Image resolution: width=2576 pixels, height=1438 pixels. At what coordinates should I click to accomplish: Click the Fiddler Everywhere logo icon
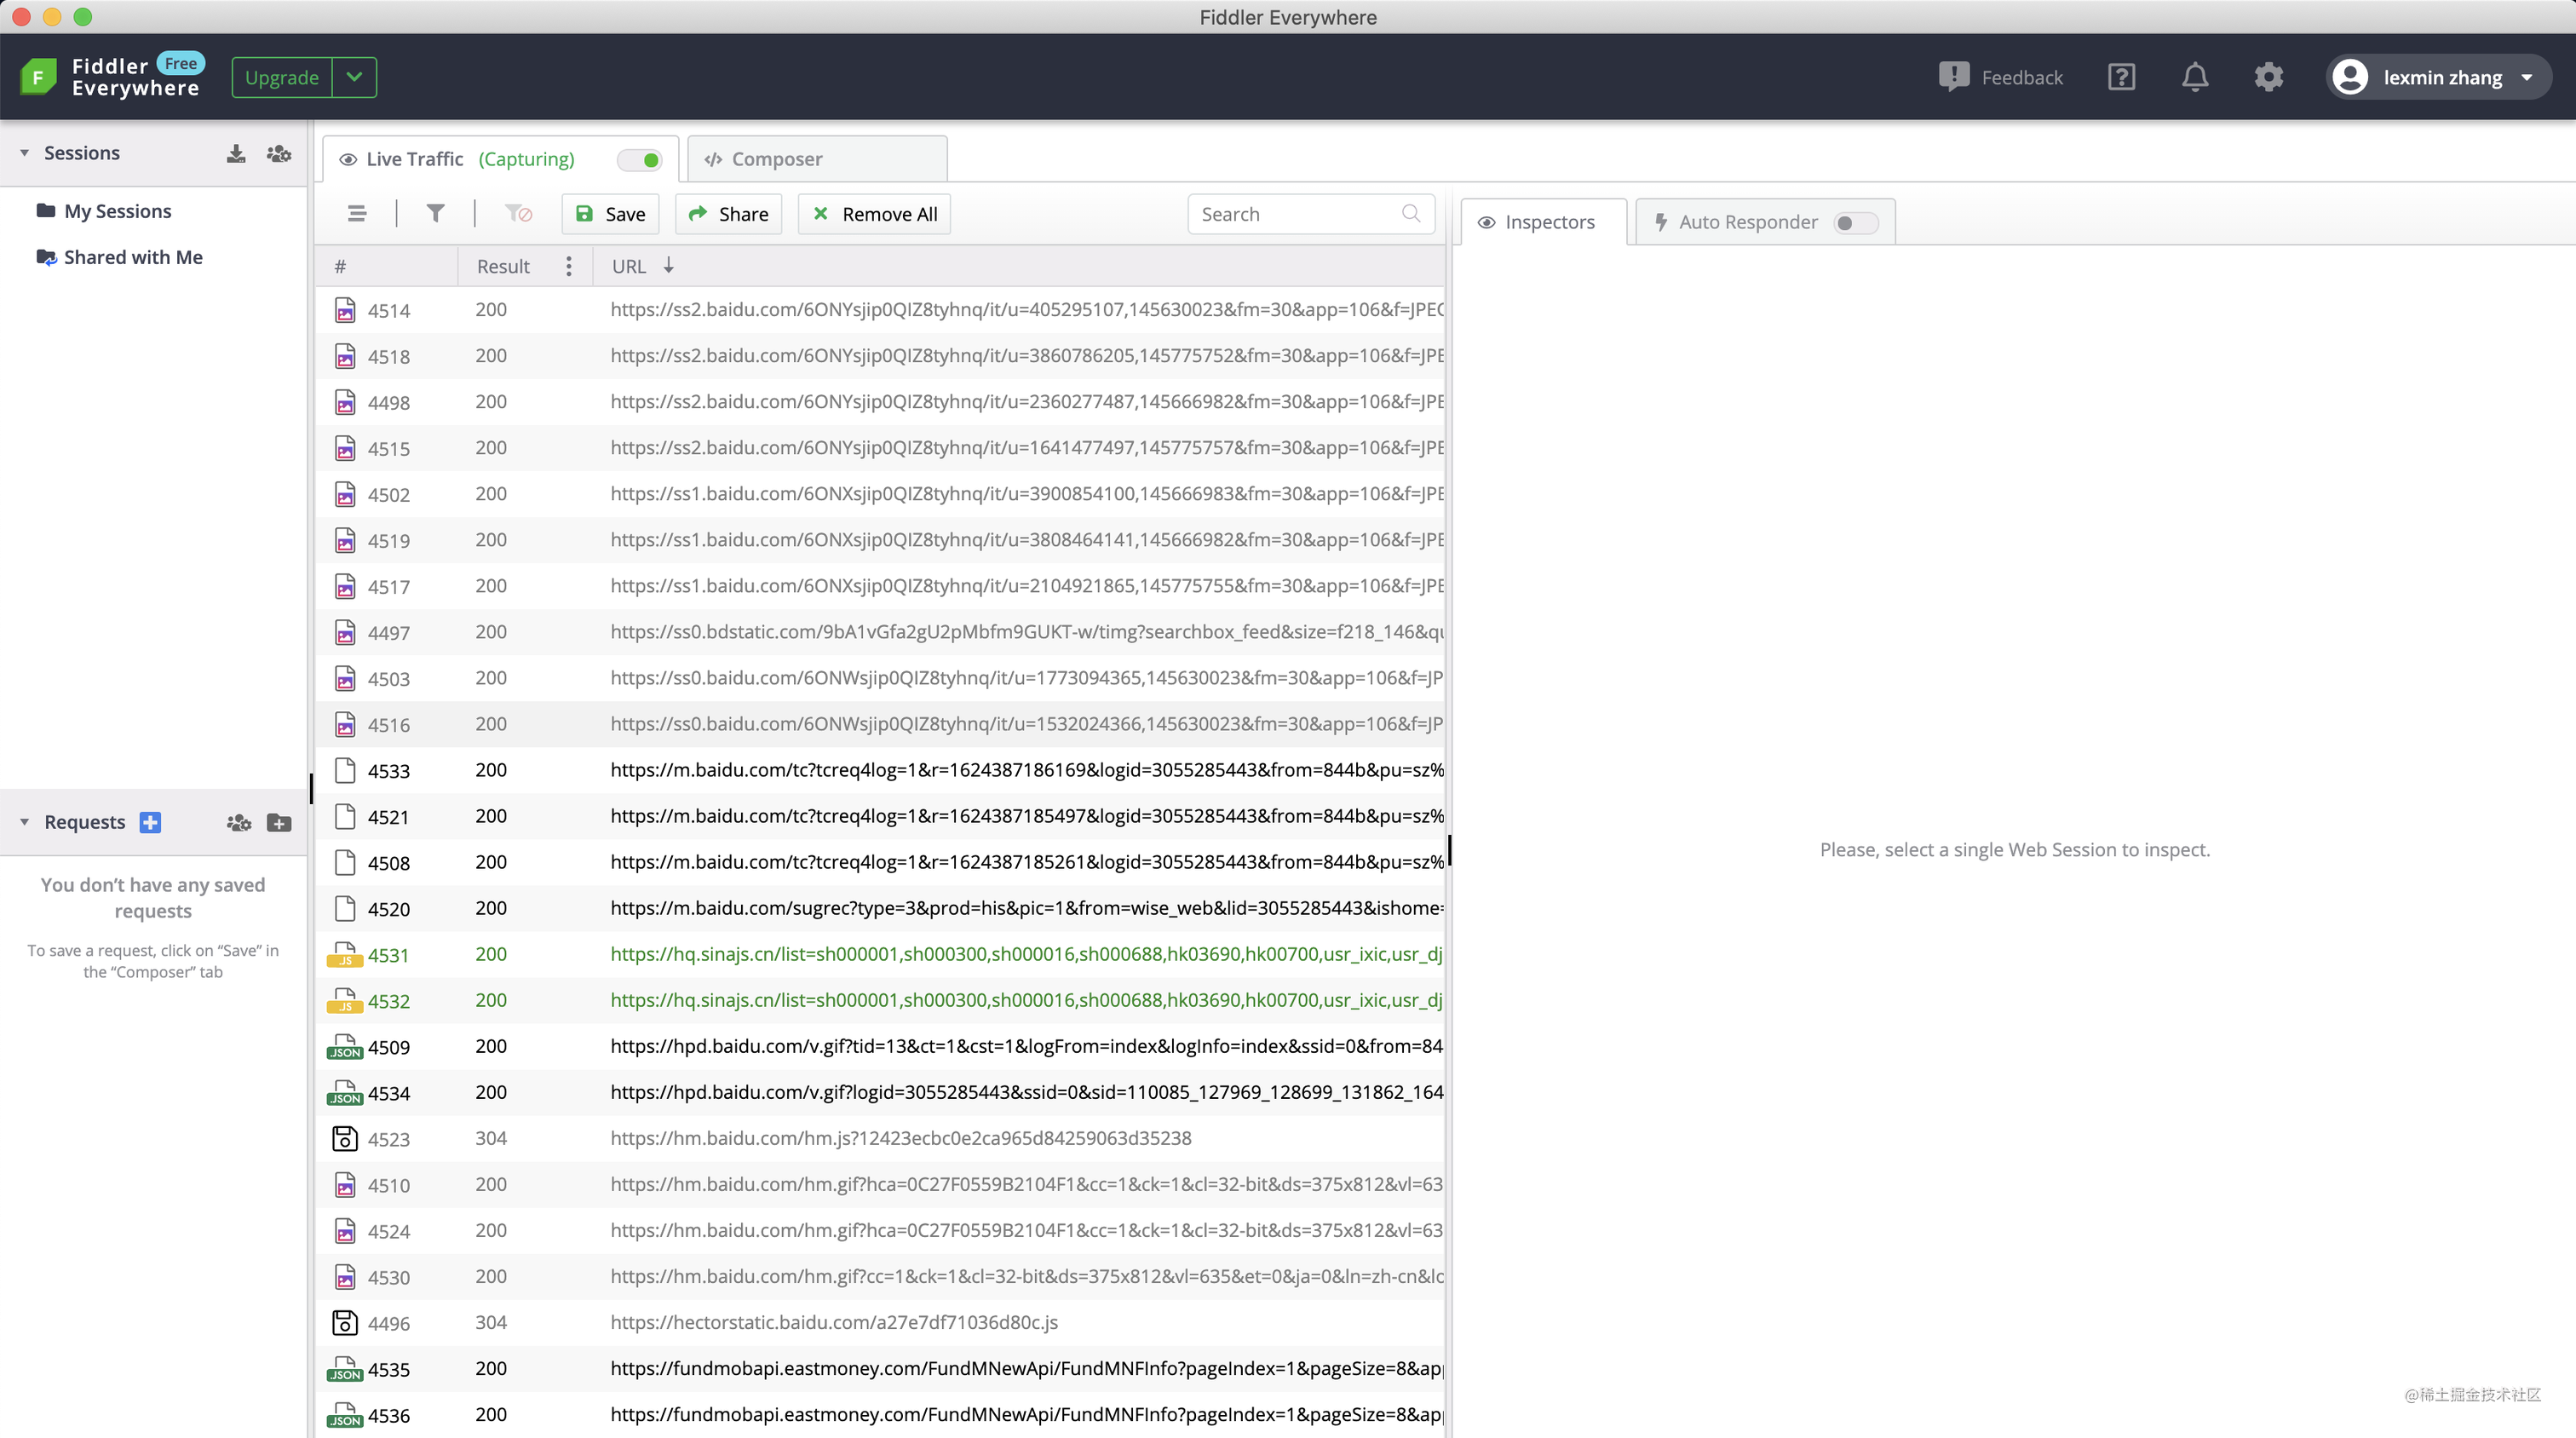[38, 77]
